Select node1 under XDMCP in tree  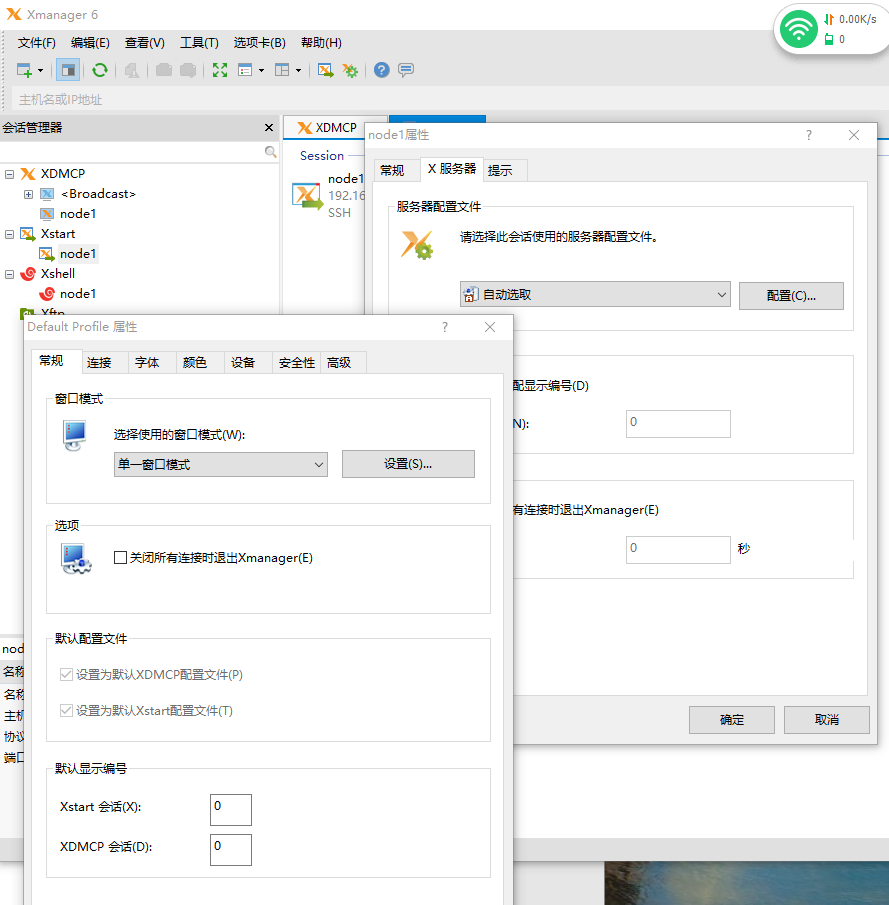(78, 214)
